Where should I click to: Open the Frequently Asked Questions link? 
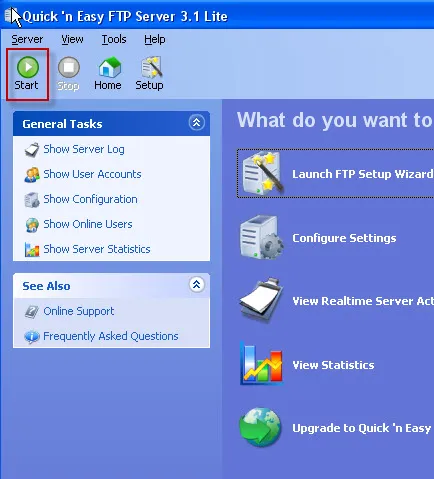(x=111, y=336)
